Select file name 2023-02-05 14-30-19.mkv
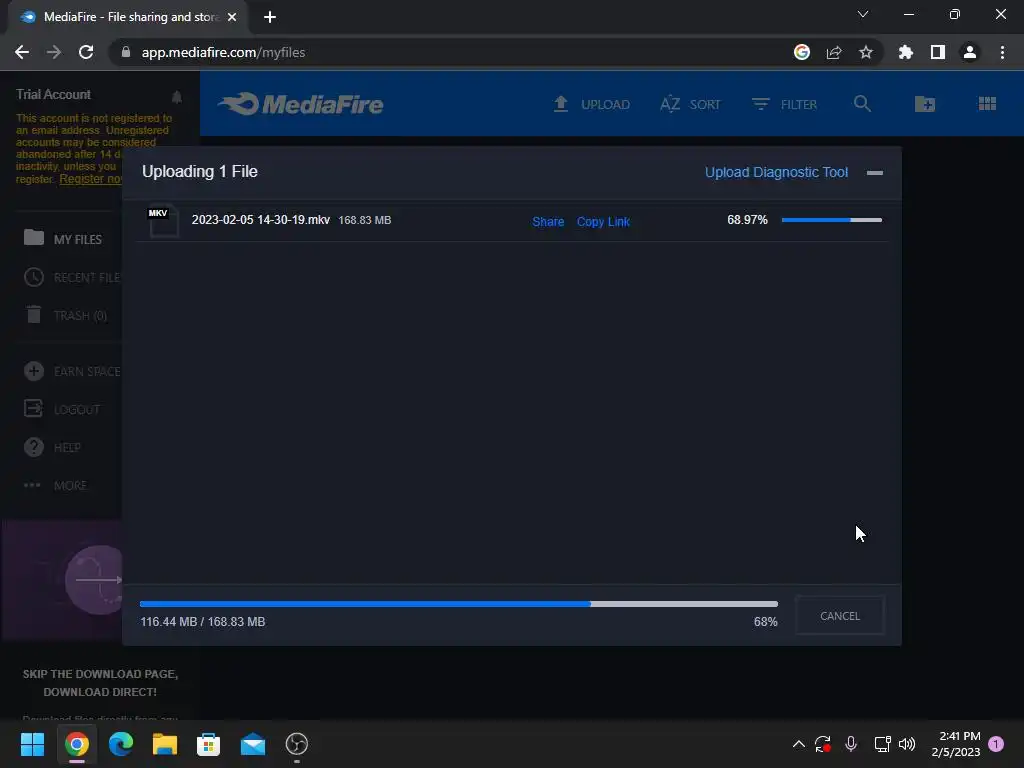1024x768 pixels. 261,220
